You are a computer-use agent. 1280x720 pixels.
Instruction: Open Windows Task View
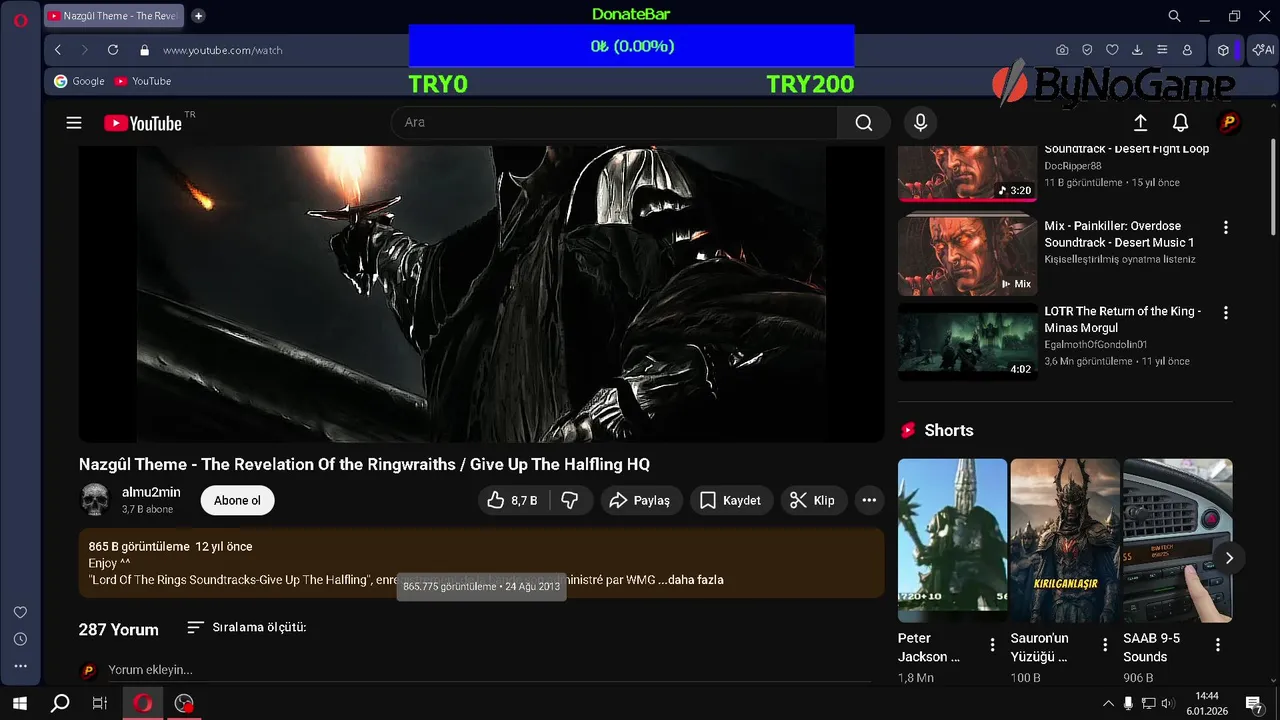(x=99, y=703)
